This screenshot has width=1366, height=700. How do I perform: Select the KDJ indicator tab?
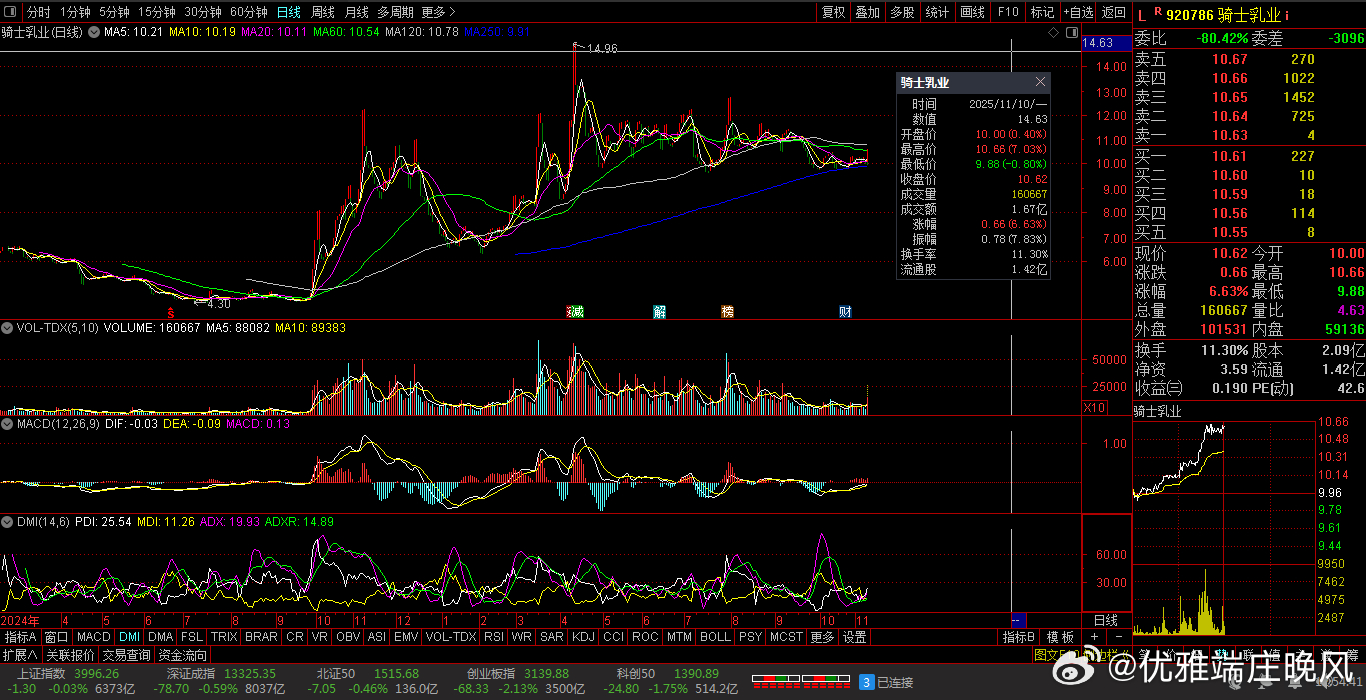[582, 637]
